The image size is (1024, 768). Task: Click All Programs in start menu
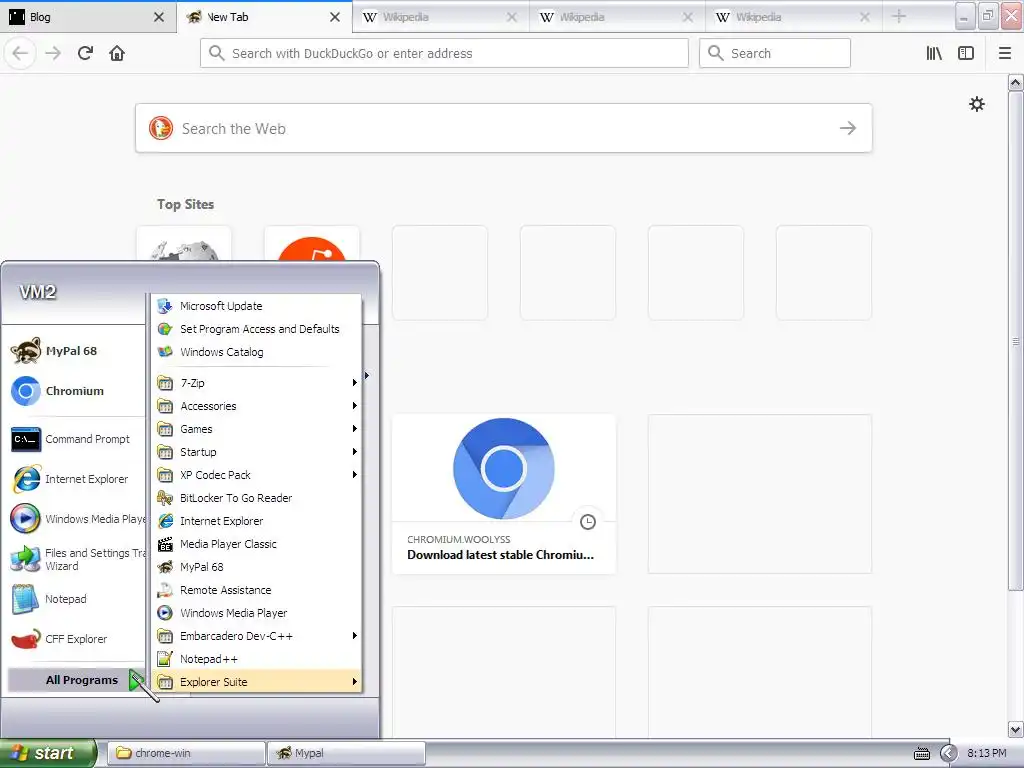pyautogui.click(x=77, y=680)
